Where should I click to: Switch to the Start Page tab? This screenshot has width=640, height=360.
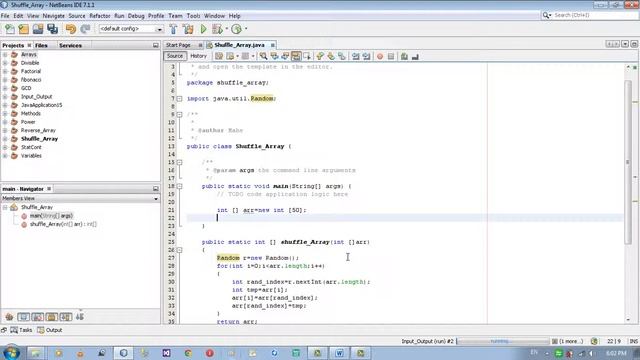[178, 45]
